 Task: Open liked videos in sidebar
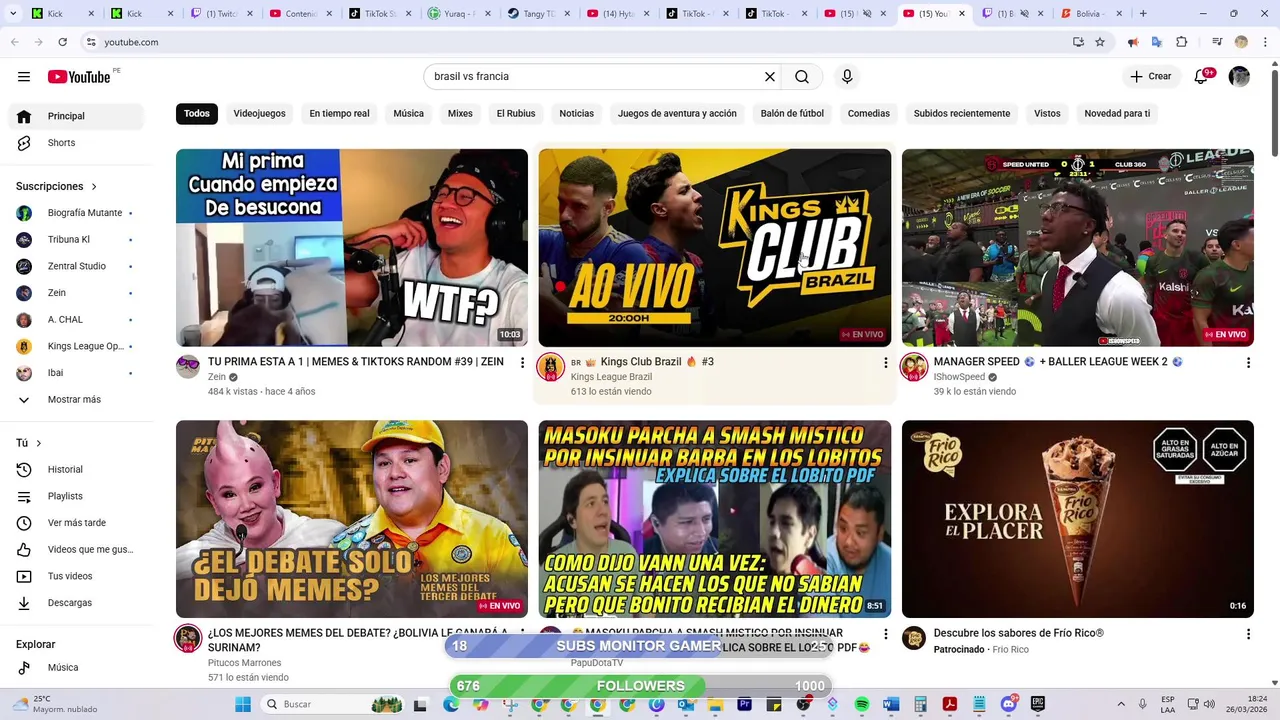76,549
